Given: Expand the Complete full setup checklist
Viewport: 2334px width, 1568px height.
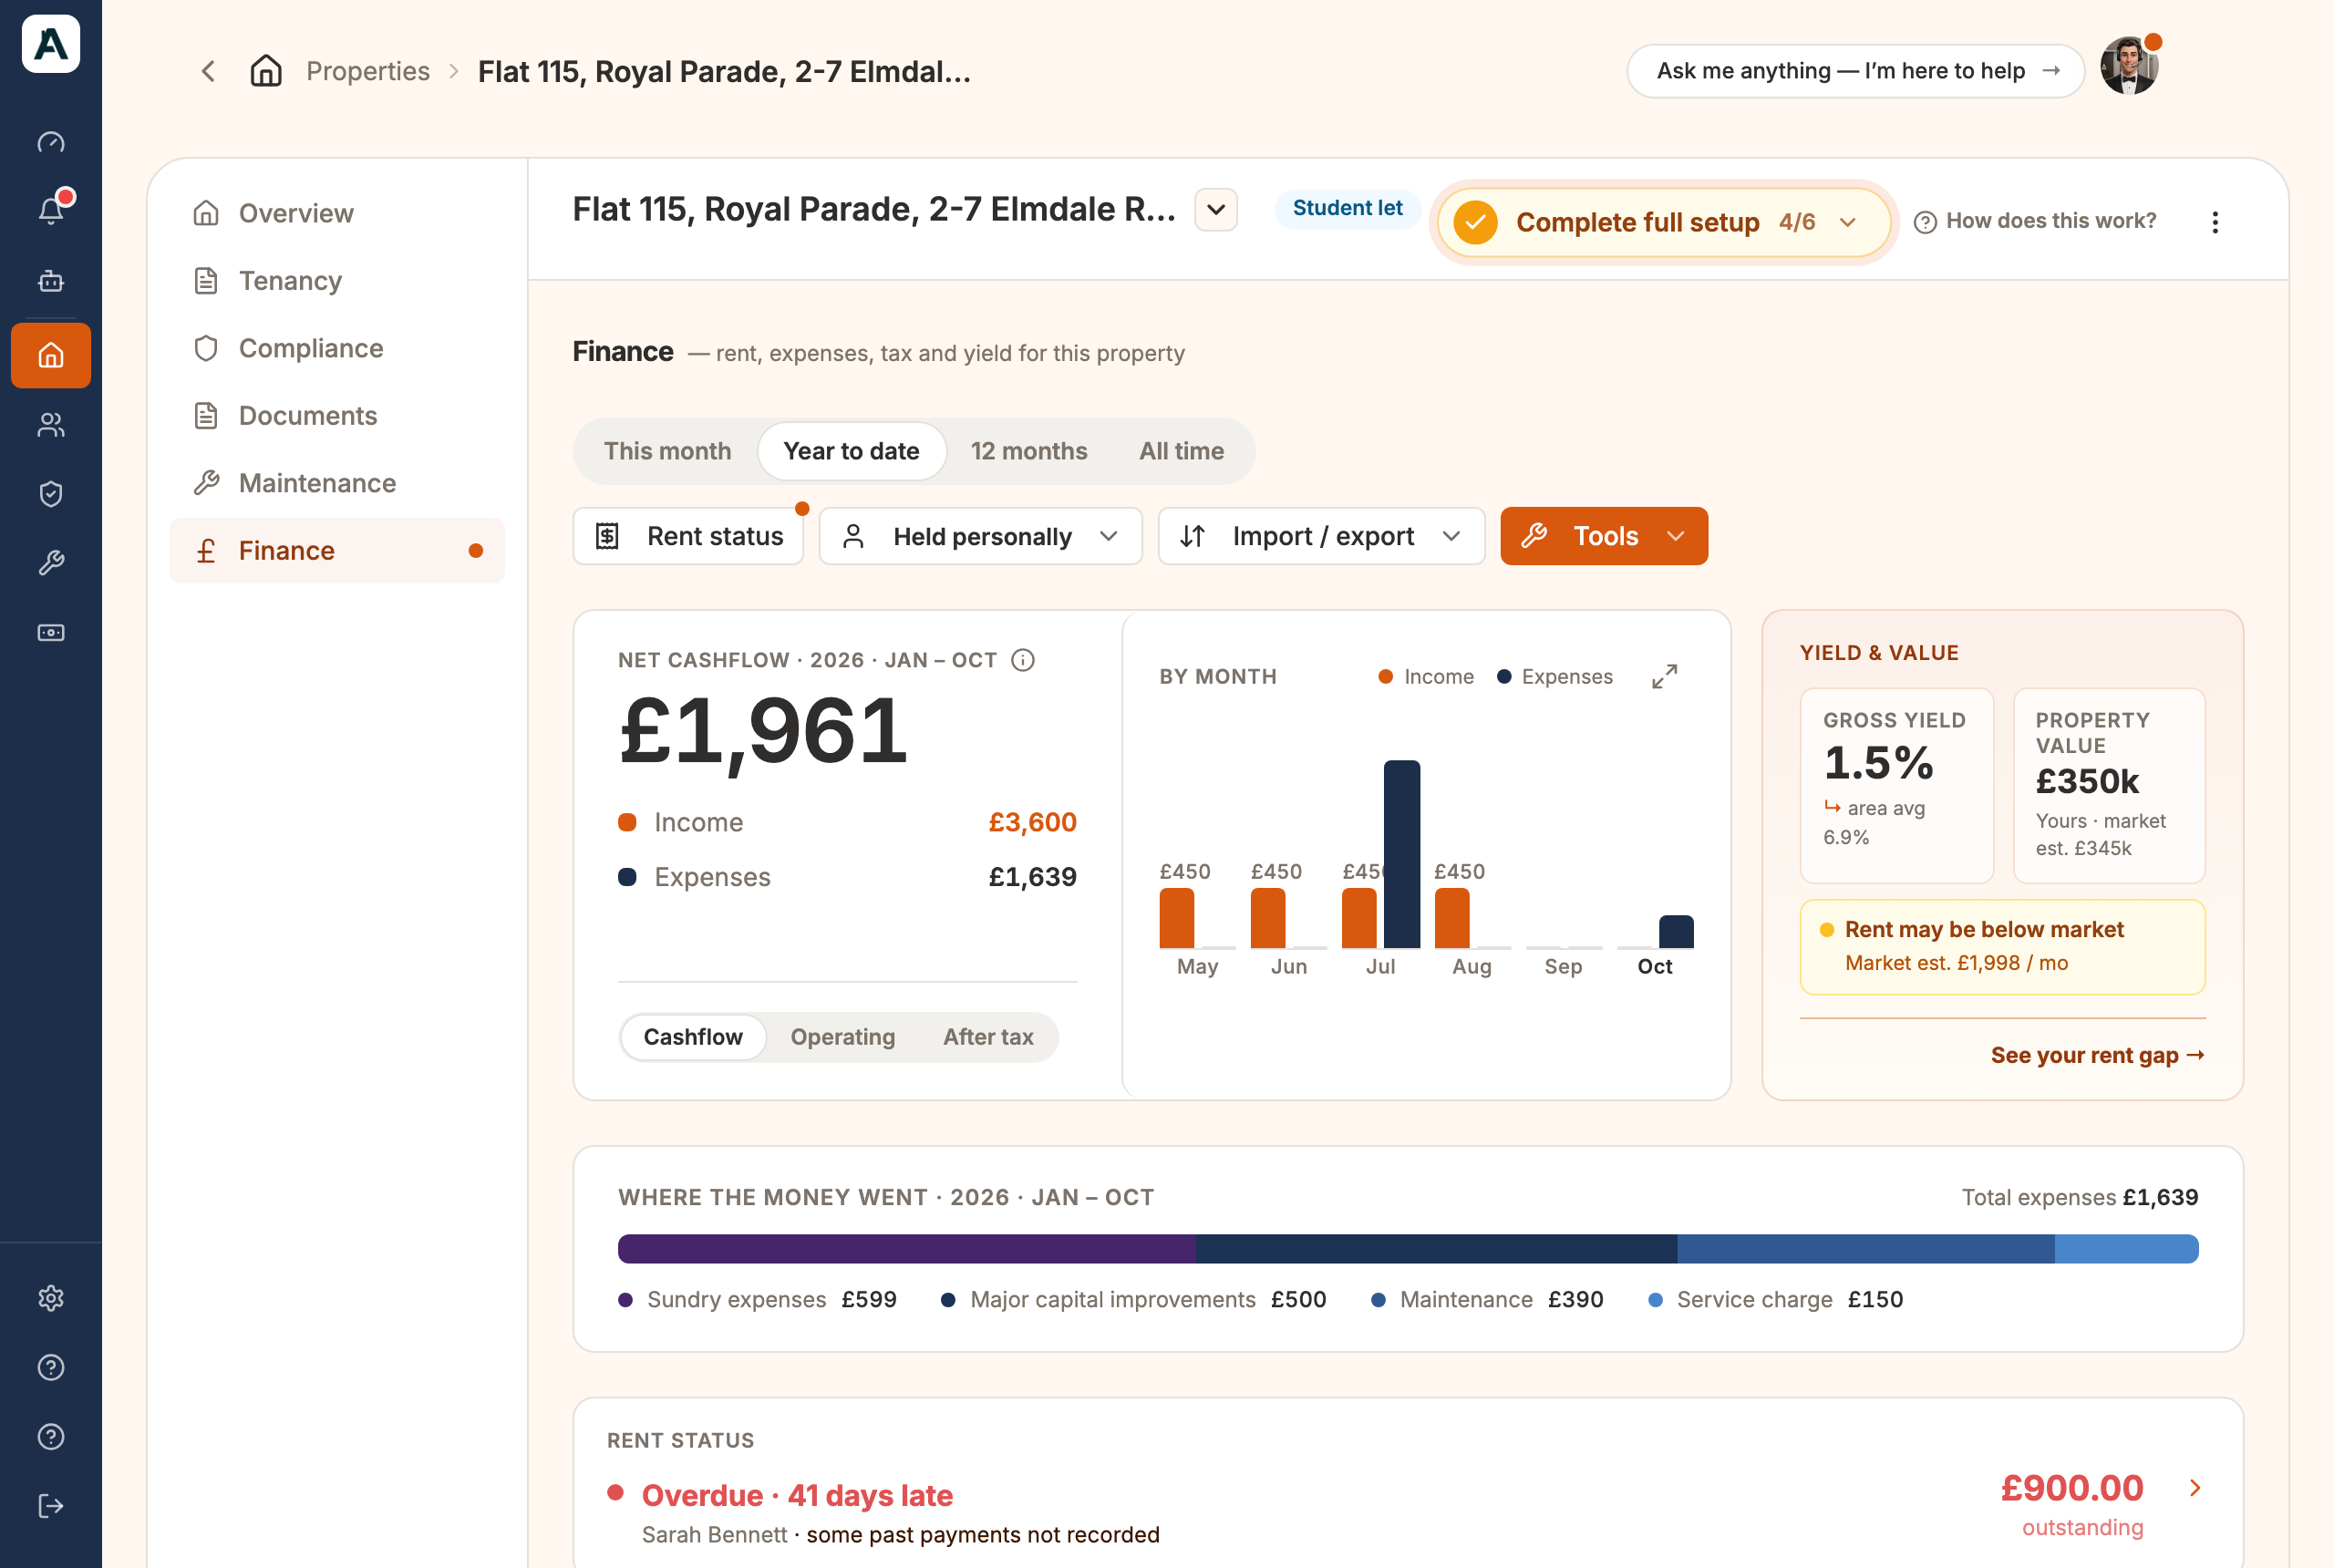Looking at the screenshot, I should [1664, 222].
